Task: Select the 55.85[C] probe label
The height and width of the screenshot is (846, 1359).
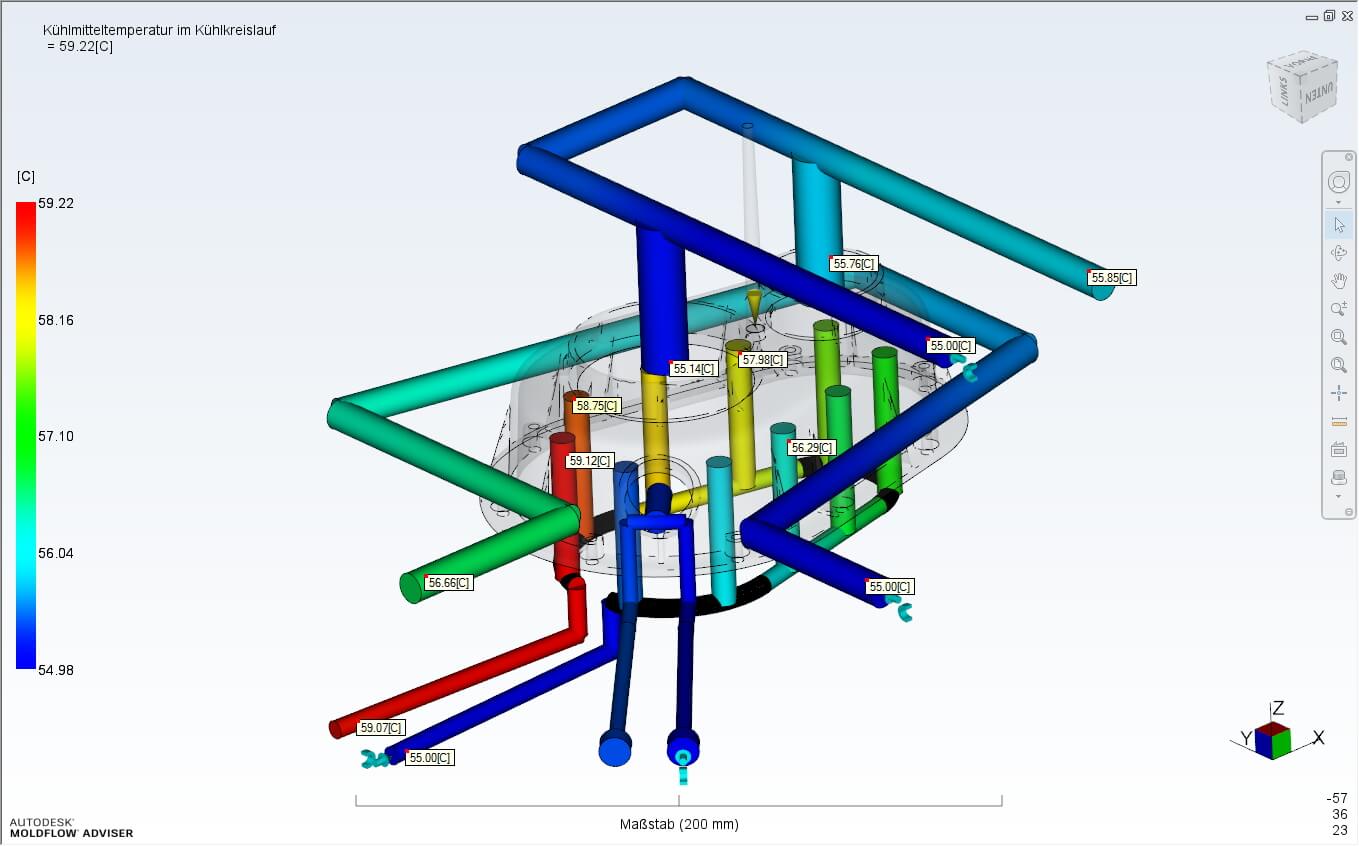Action: tap(1112, 278)
